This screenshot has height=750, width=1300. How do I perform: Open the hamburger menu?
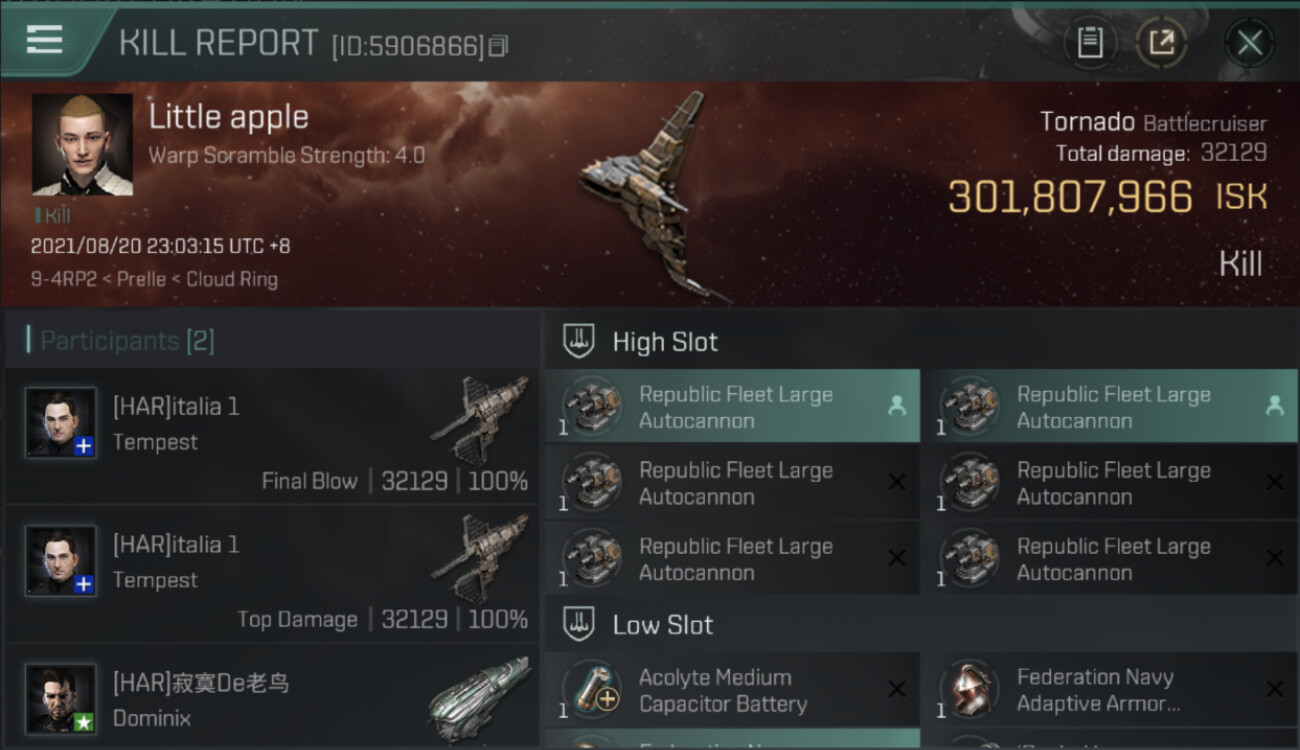pos(45,40)
